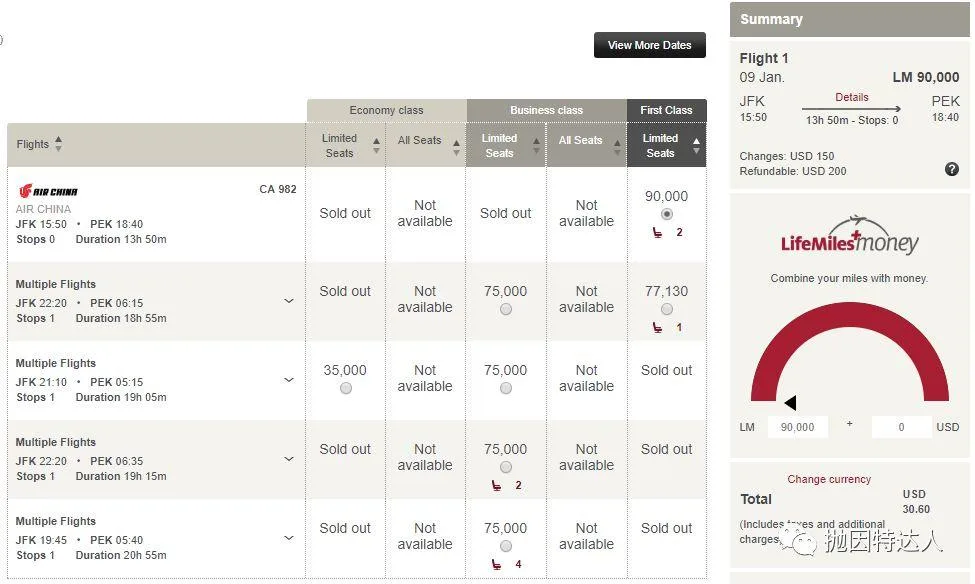This screenshot has width=975, height=584.
Task: Sort Economy Limited Seats column
Action: (x=376, y=146)
